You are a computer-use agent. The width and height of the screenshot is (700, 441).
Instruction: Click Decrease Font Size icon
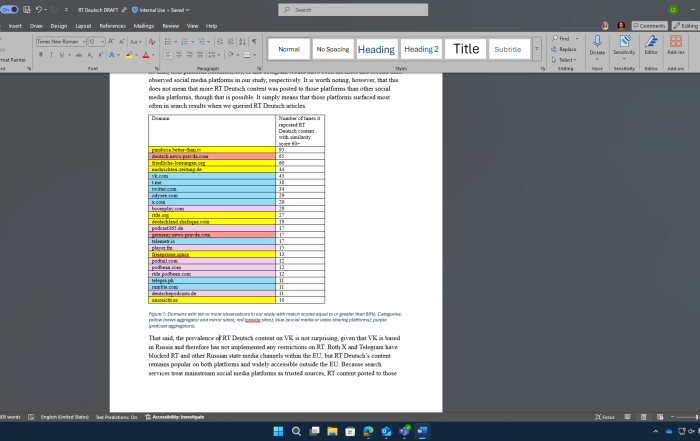tap(122, 42)
